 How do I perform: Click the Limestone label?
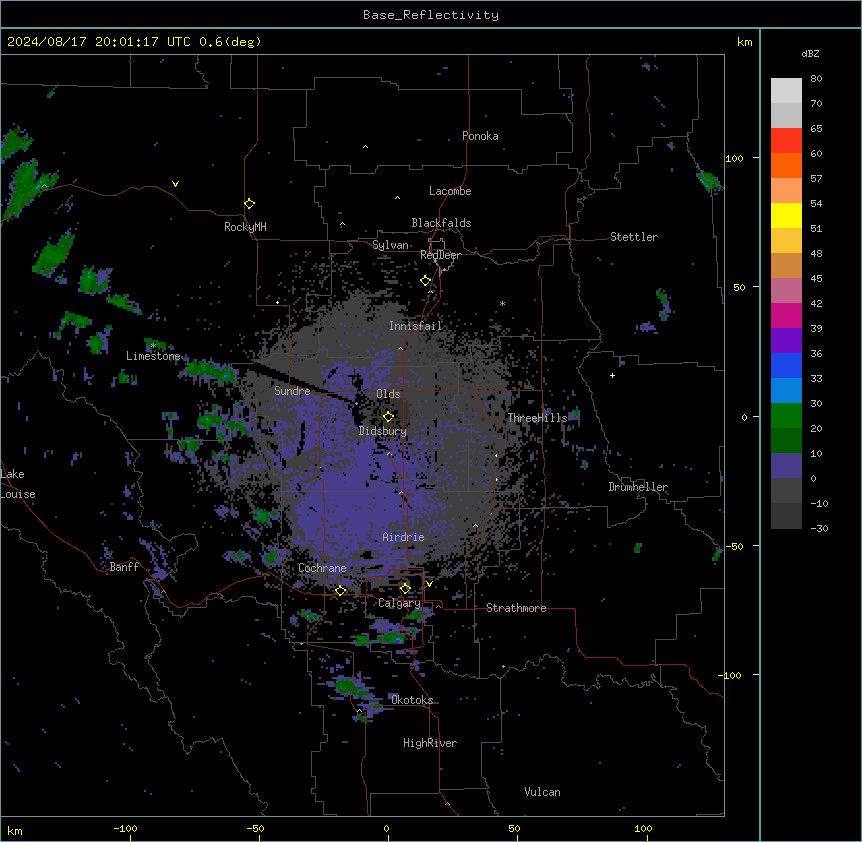(x=153, y=356)
